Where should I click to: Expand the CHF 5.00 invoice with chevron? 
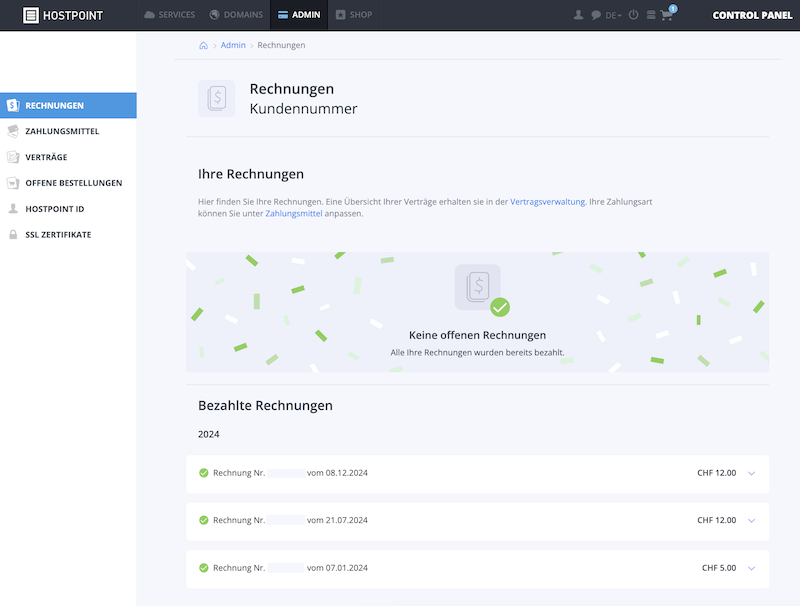point(752,568)
